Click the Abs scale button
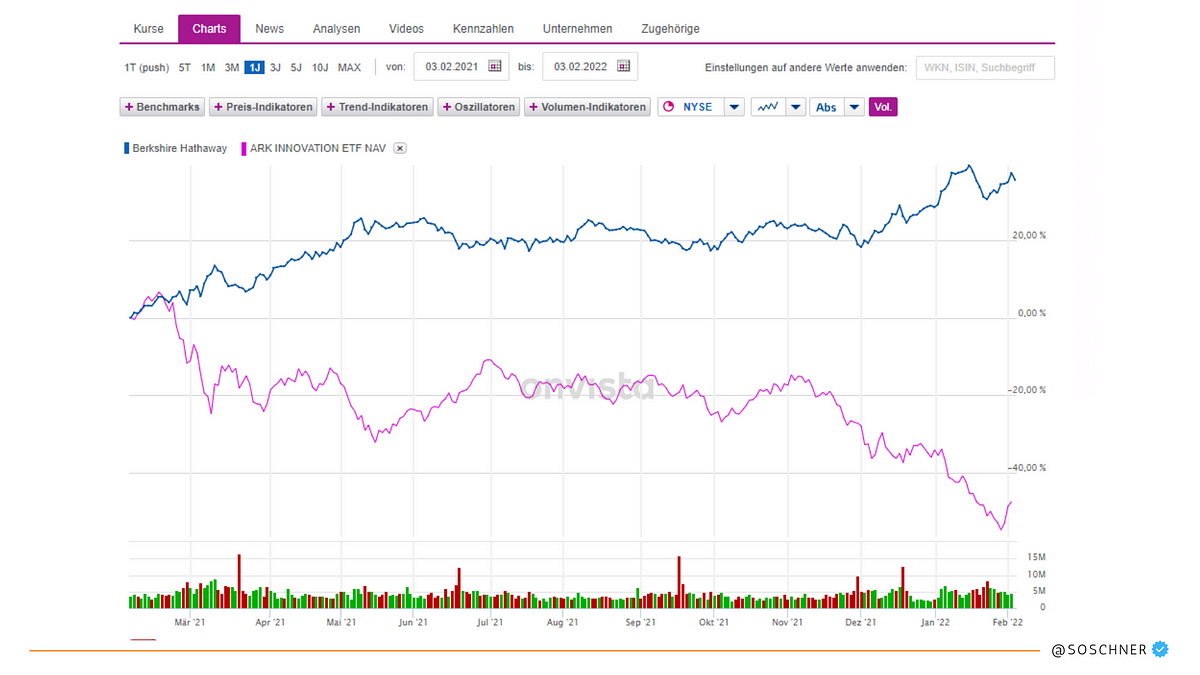 tap(827, 107)
